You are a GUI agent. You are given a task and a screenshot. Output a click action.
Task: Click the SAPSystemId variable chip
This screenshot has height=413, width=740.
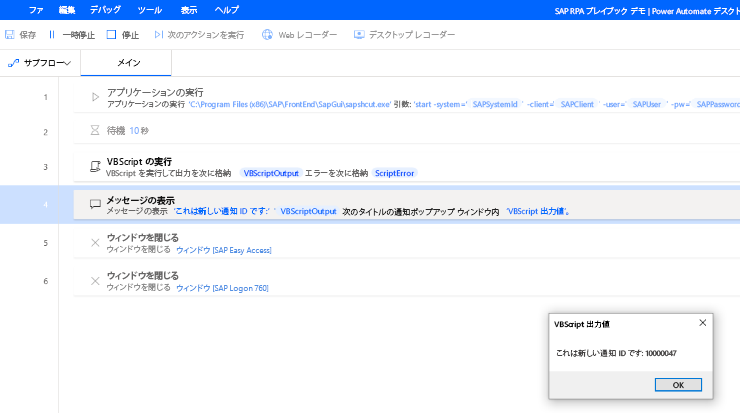click(x=495, y=104)
